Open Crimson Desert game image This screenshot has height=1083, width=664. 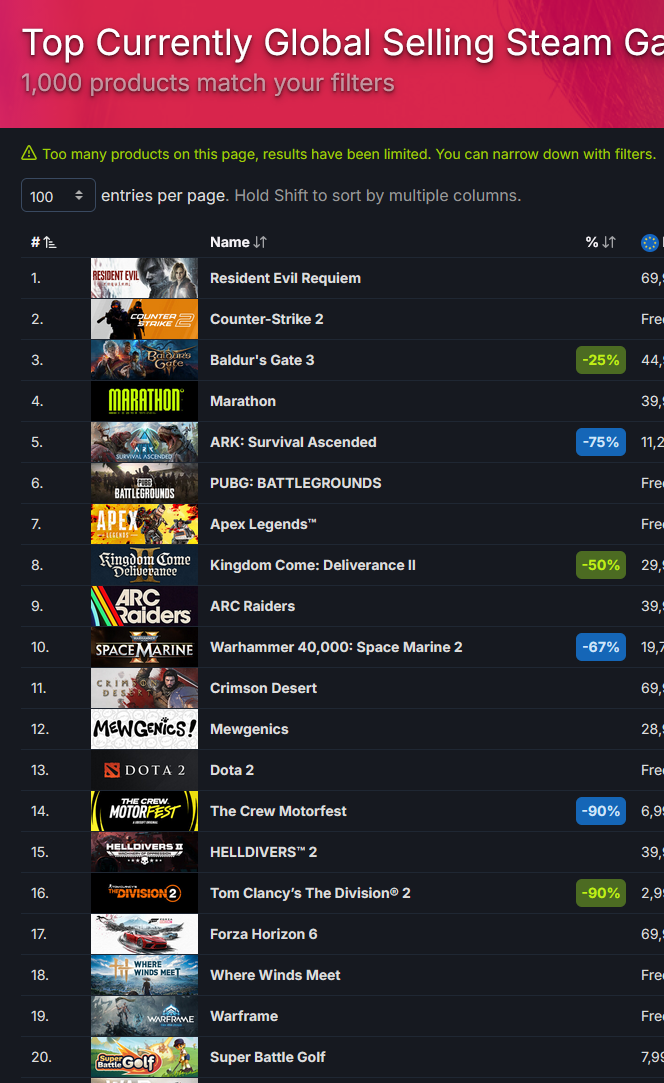coord(144,688)
